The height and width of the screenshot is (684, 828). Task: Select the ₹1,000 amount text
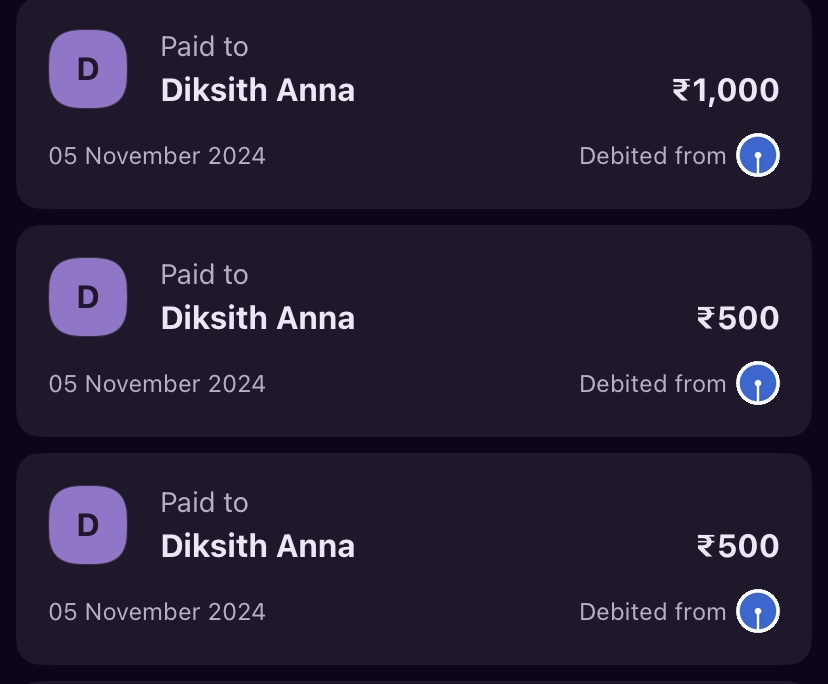pyautogui.click(x=726, y=91)
